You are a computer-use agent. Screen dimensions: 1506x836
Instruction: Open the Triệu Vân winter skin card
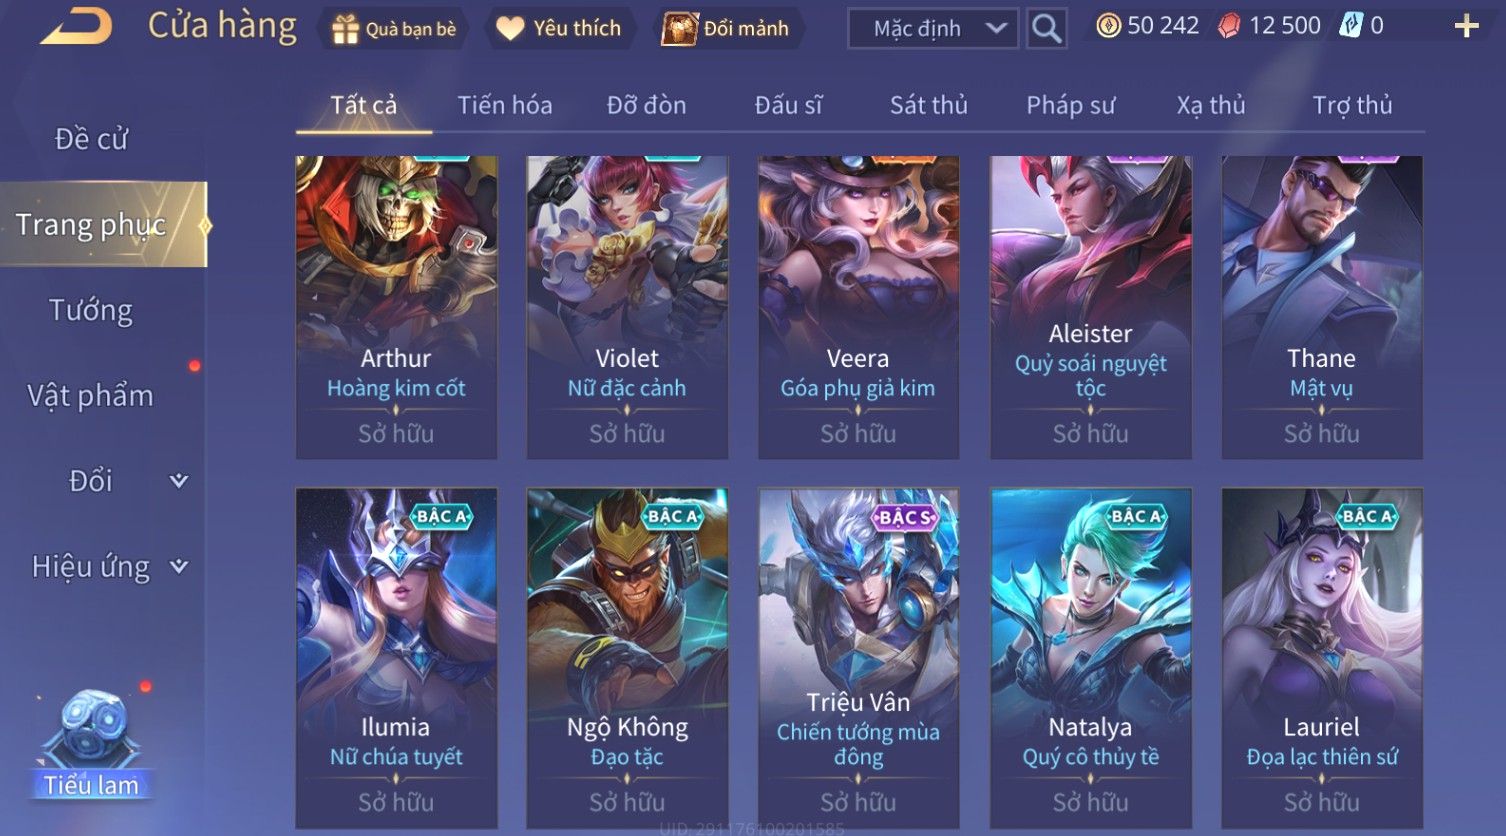(858, 658)
